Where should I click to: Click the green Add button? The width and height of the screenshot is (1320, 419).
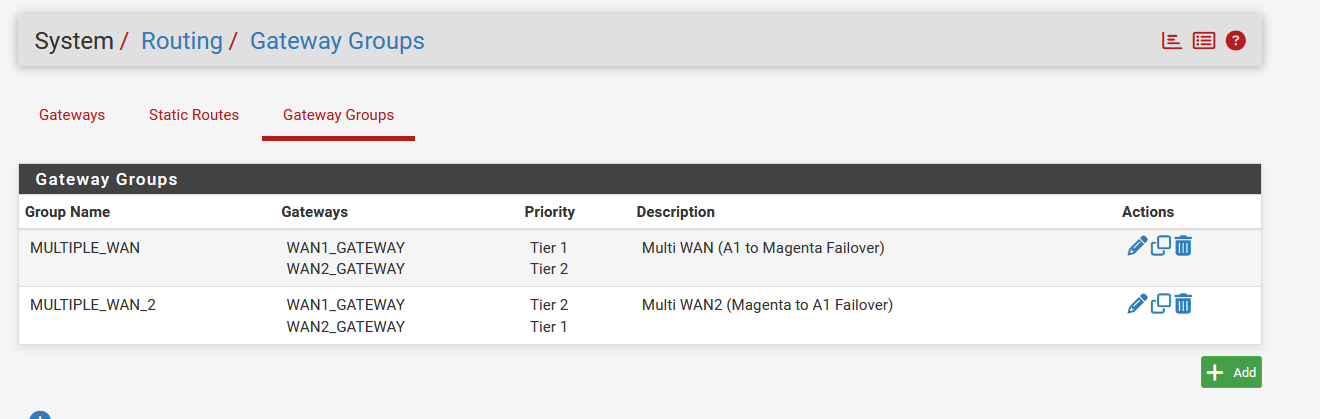[1231, 372]
